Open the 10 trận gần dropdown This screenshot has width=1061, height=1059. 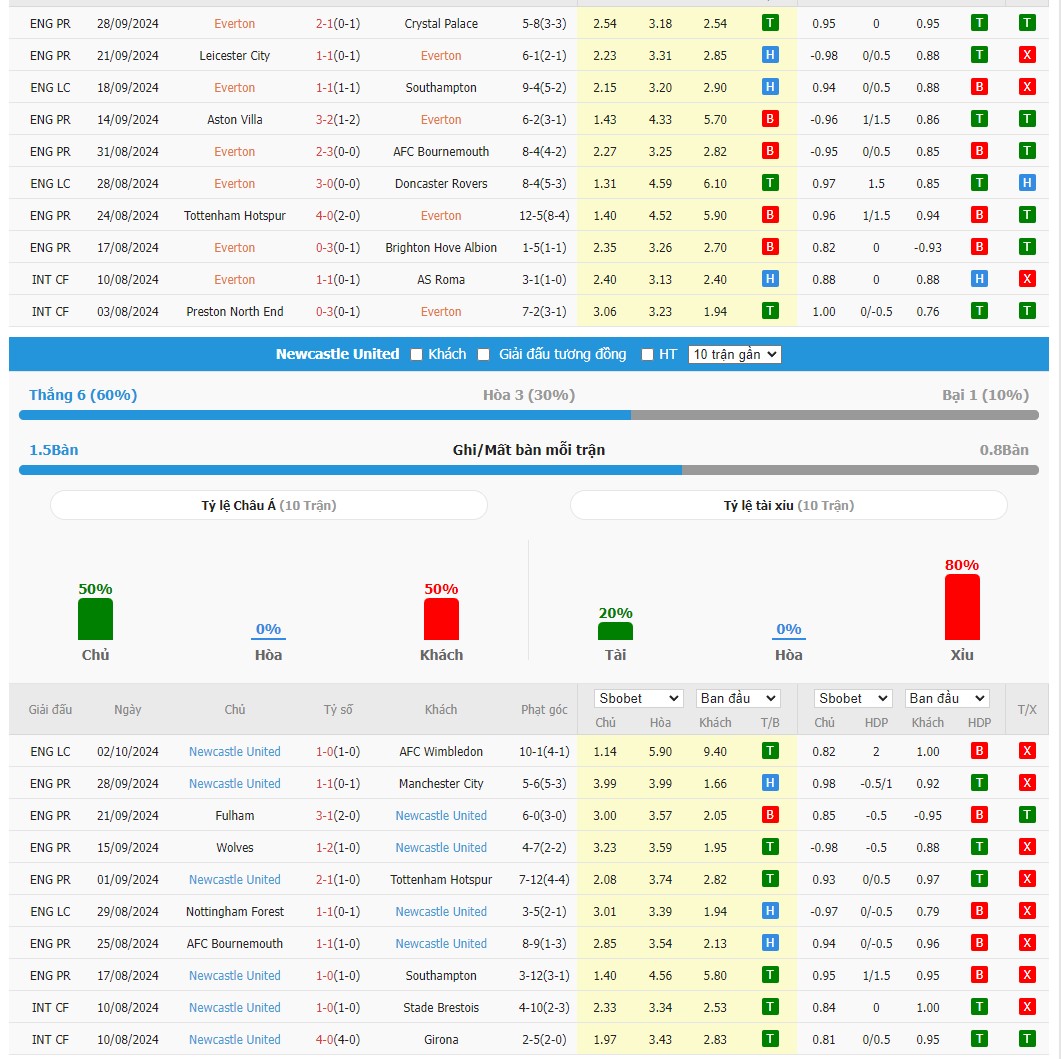click(x=734, y=355)
